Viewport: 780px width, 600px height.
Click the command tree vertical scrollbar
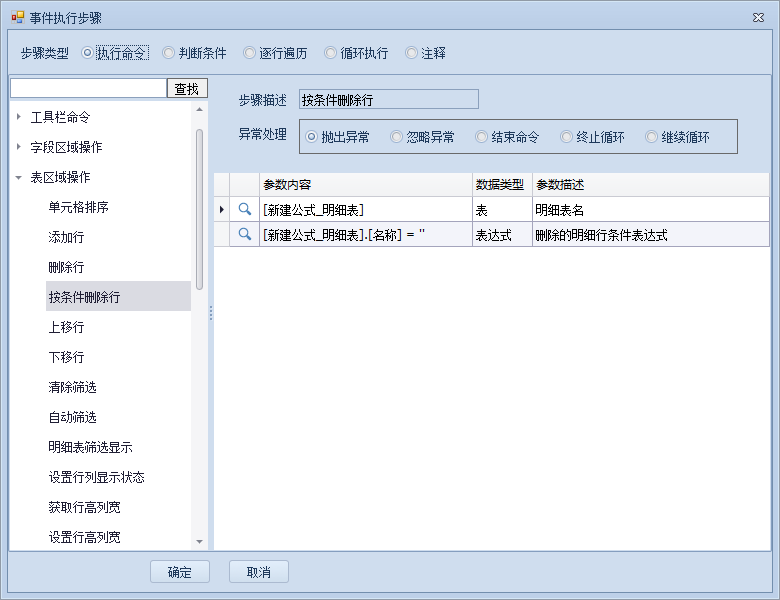(x=200, y=210)
